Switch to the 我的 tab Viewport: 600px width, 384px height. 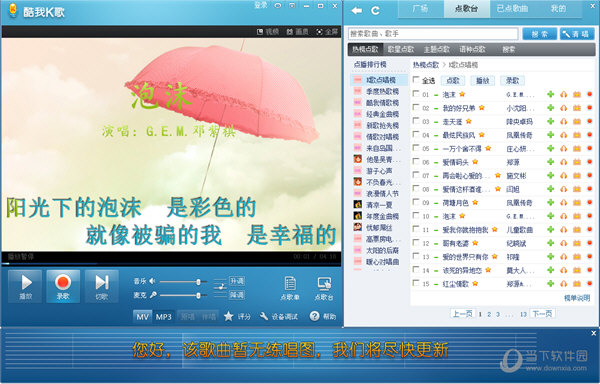click(x=558, y=8)
